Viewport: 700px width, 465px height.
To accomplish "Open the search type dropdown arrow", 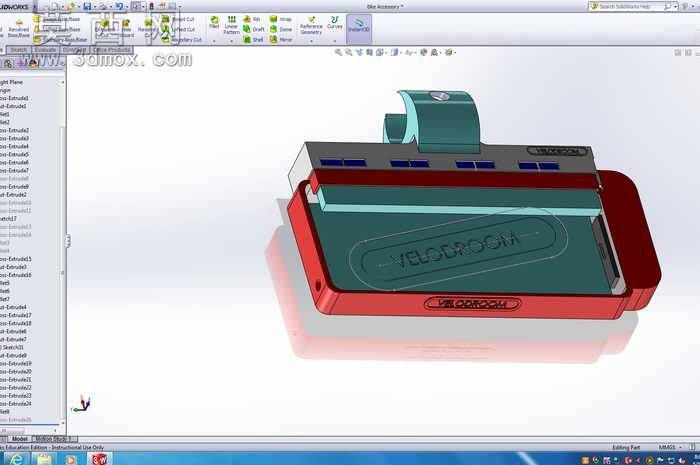I will tap(675, 6).
